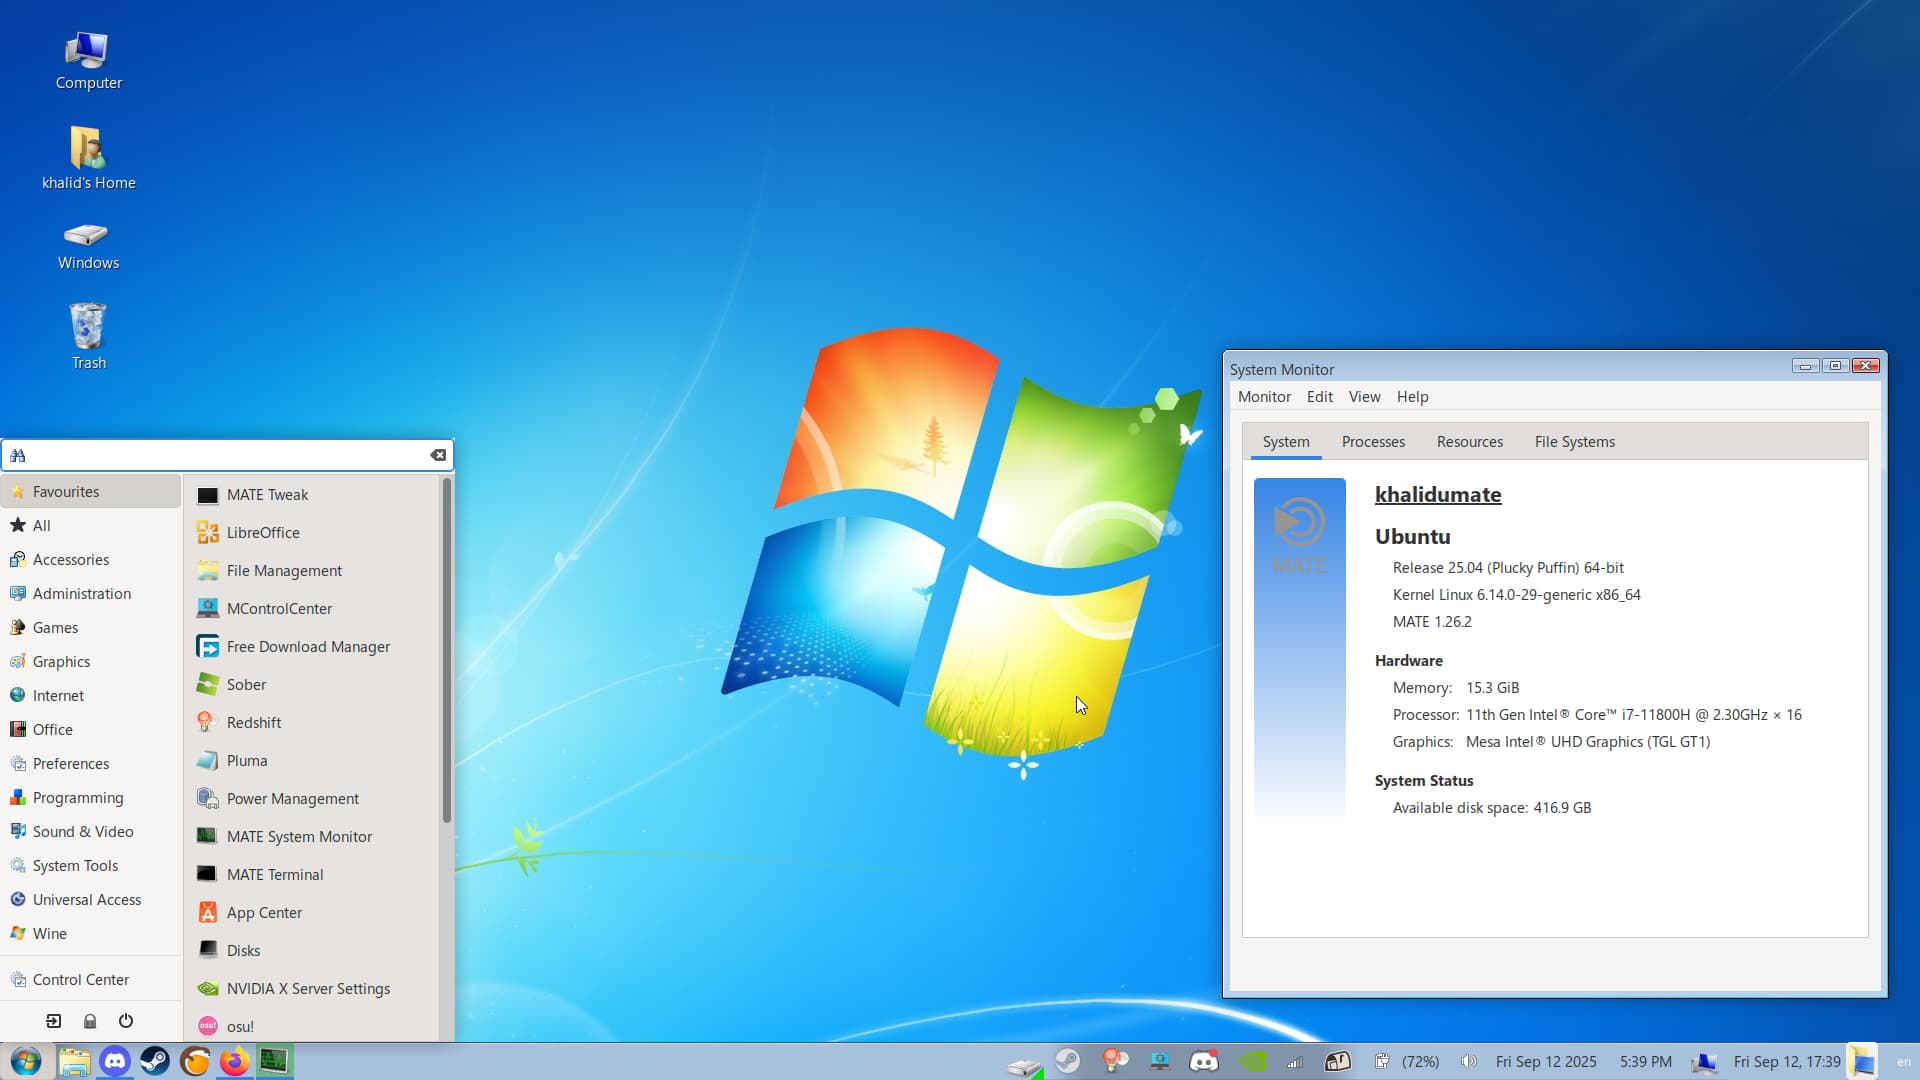Click the lock screen icon in menu

90,1021
